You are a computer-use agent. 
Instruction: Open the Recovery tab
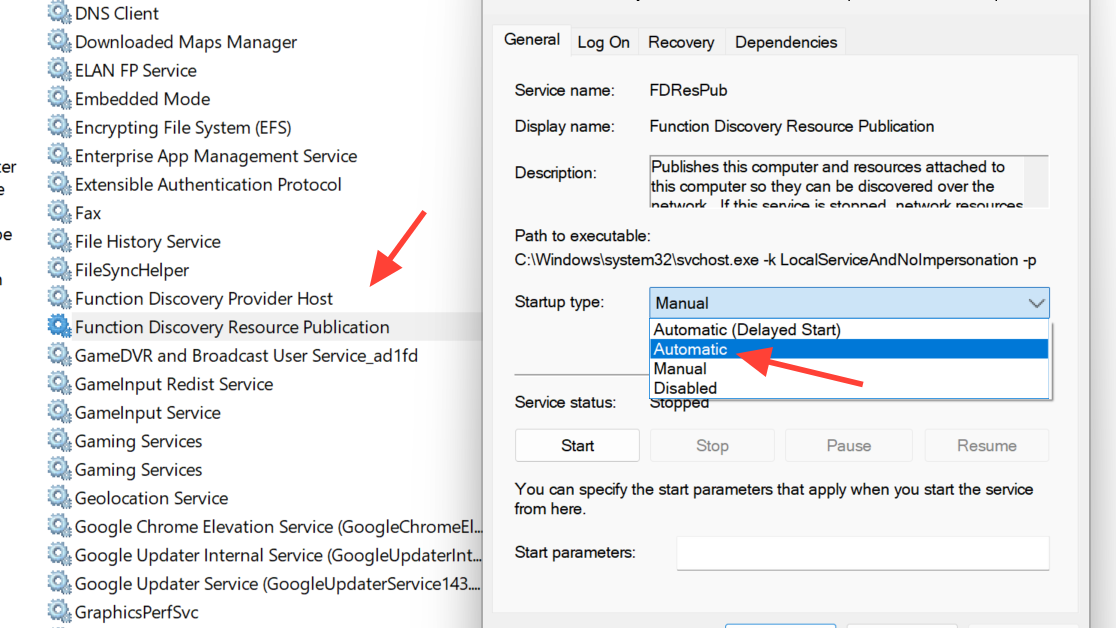681,42
